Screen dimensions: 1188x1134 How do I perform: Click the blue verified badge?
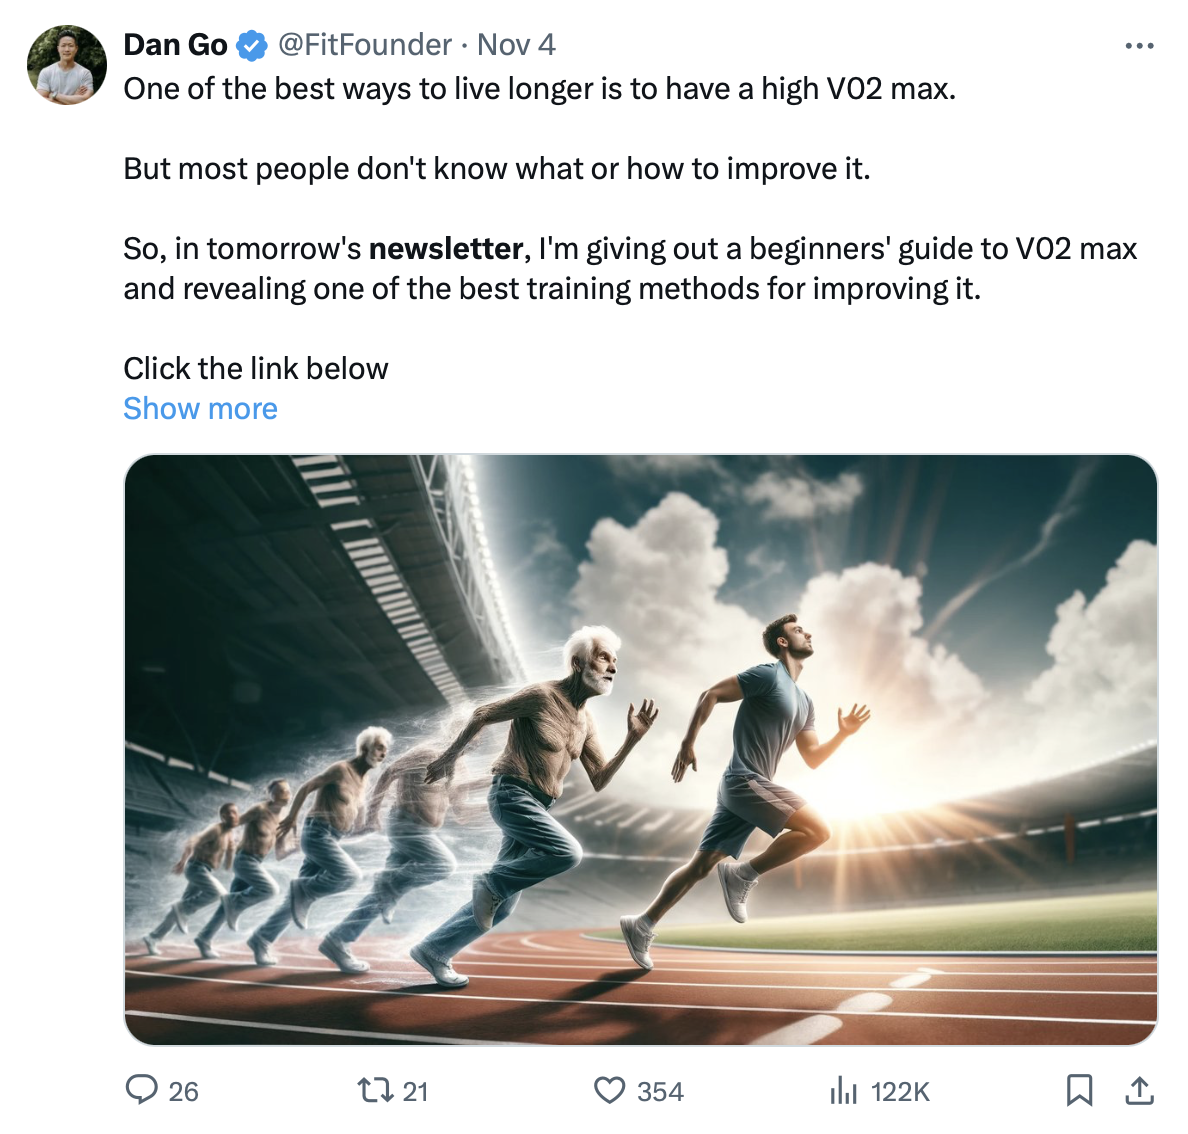tap(252, 45)
